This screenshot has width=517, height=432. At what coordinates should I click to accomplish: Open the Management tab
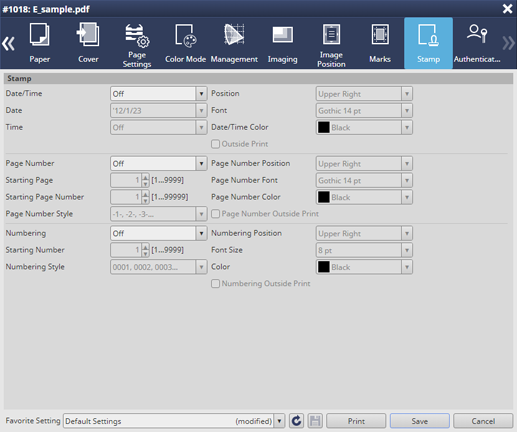tap(234, 43)
